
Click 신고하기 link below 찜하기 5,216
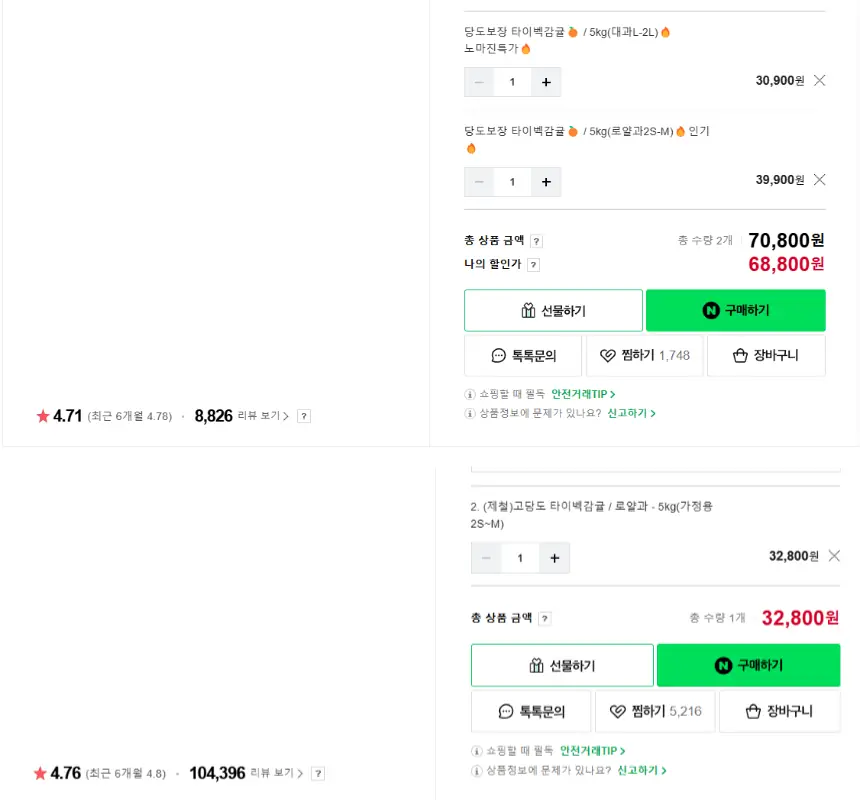641,771
